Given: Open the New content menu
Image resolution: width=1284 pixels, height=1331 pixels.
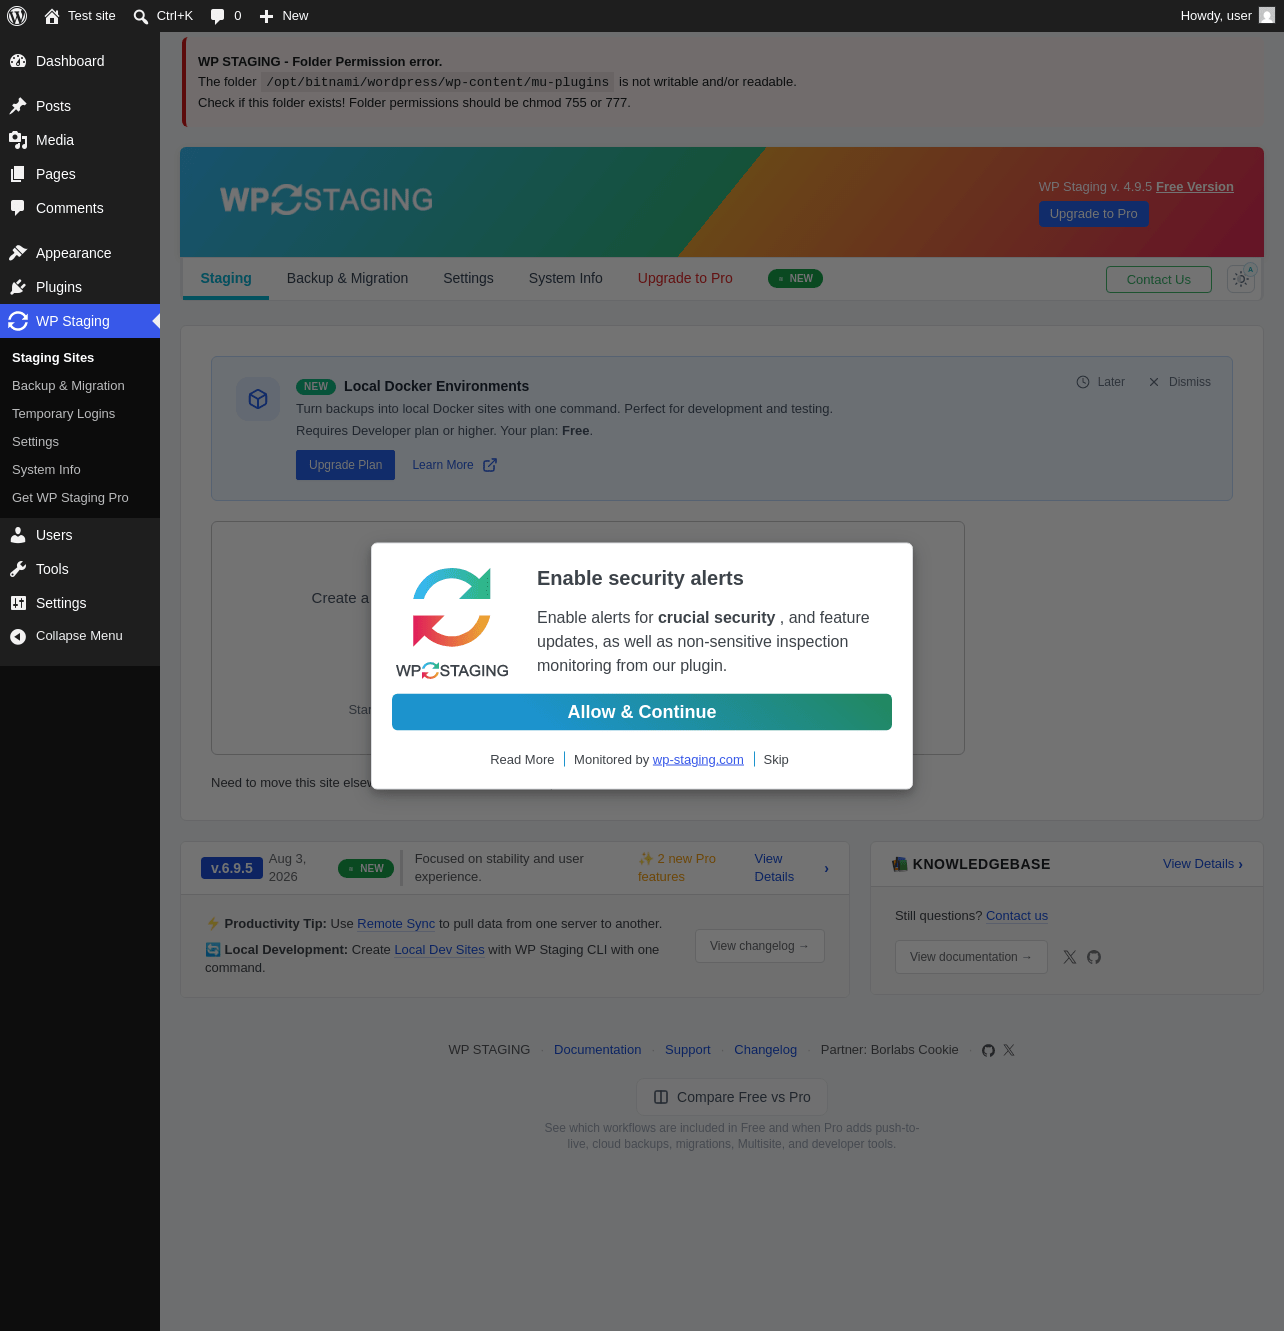Looking at the screenshot, I should (x=284, y=16).
